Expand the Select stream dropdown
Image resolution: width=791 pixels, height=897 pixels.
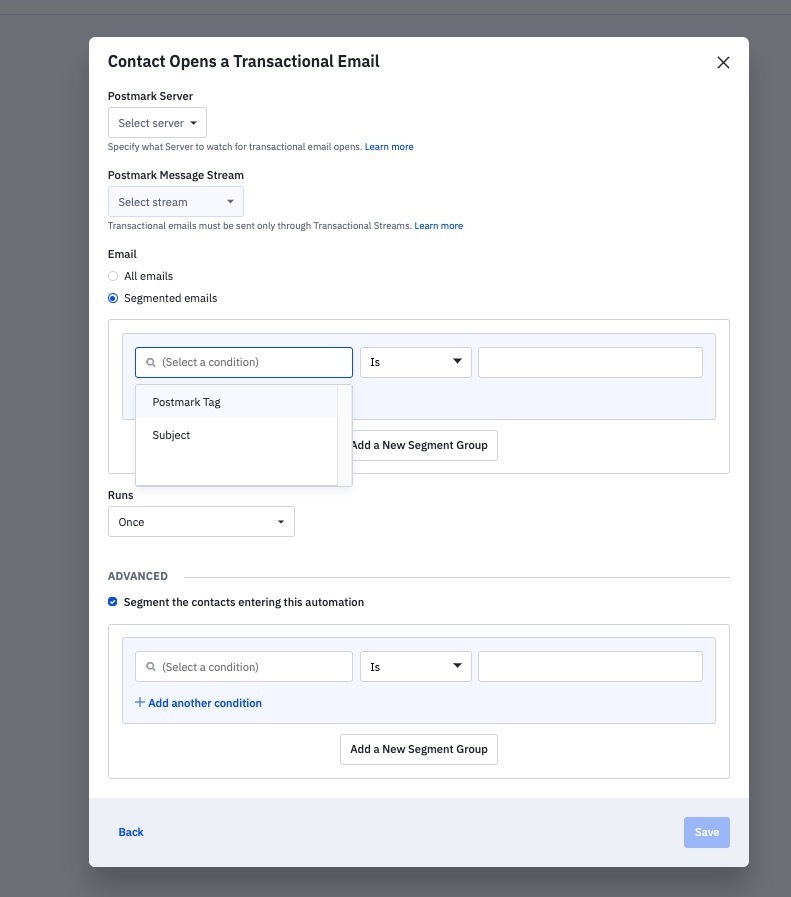pyautogui.click(x=175, y=202)
